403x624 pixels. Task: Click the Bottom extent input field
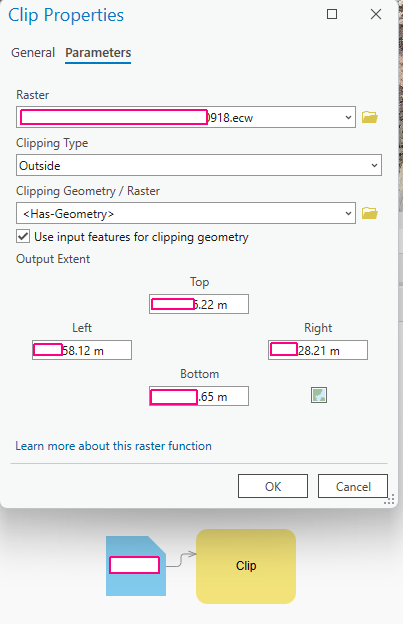199,396
